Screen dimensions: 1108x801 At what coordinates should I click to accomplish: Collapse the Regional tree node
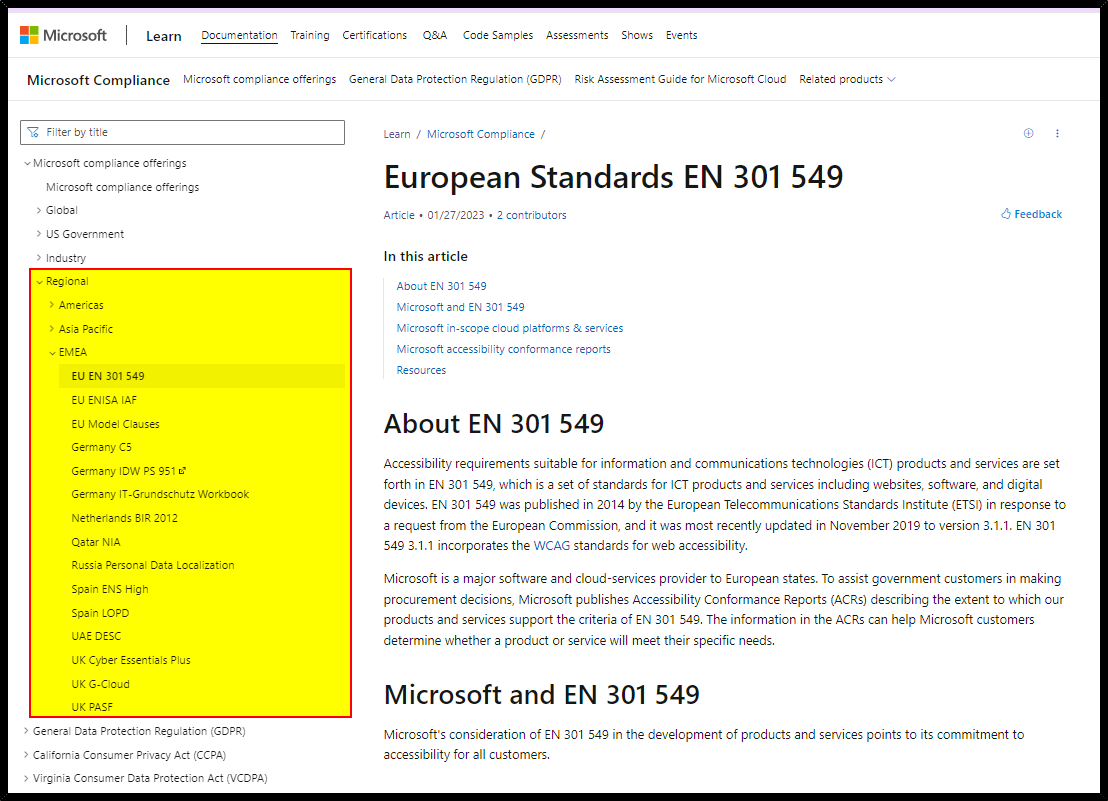[62, 281]
